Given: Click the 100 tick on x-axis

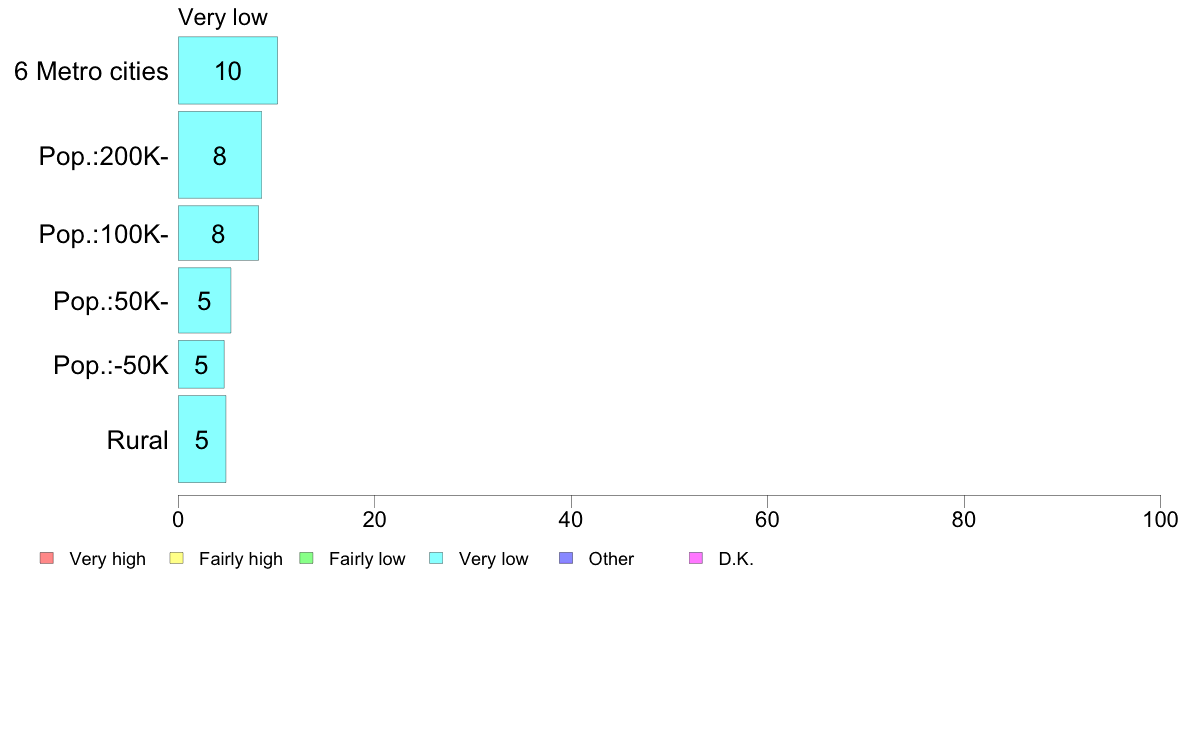Looking at the screenshot, I should (1161, 519).
